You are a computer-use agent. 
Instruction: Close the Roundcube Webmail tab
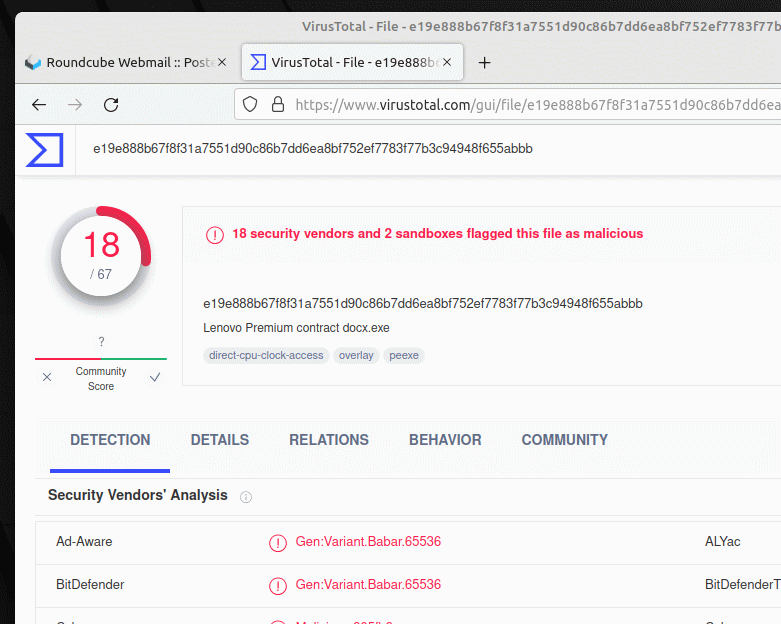pos(222,62)
